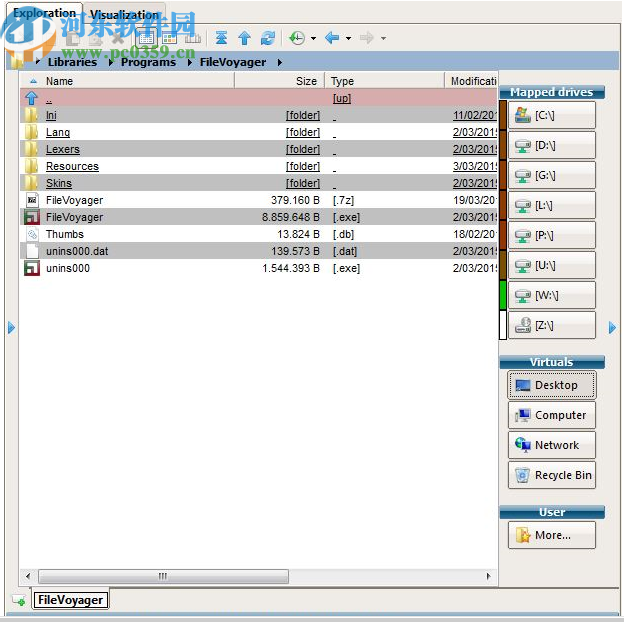Open the [Z:\] drive
624x622 pixels.
[552, 326]
